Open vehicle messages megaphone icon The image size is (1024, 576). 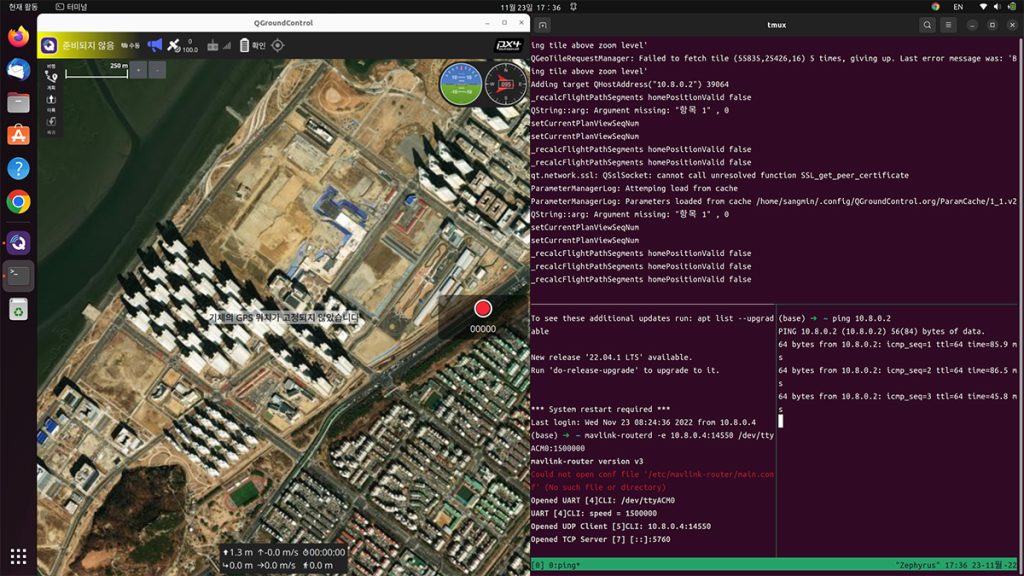155,45
